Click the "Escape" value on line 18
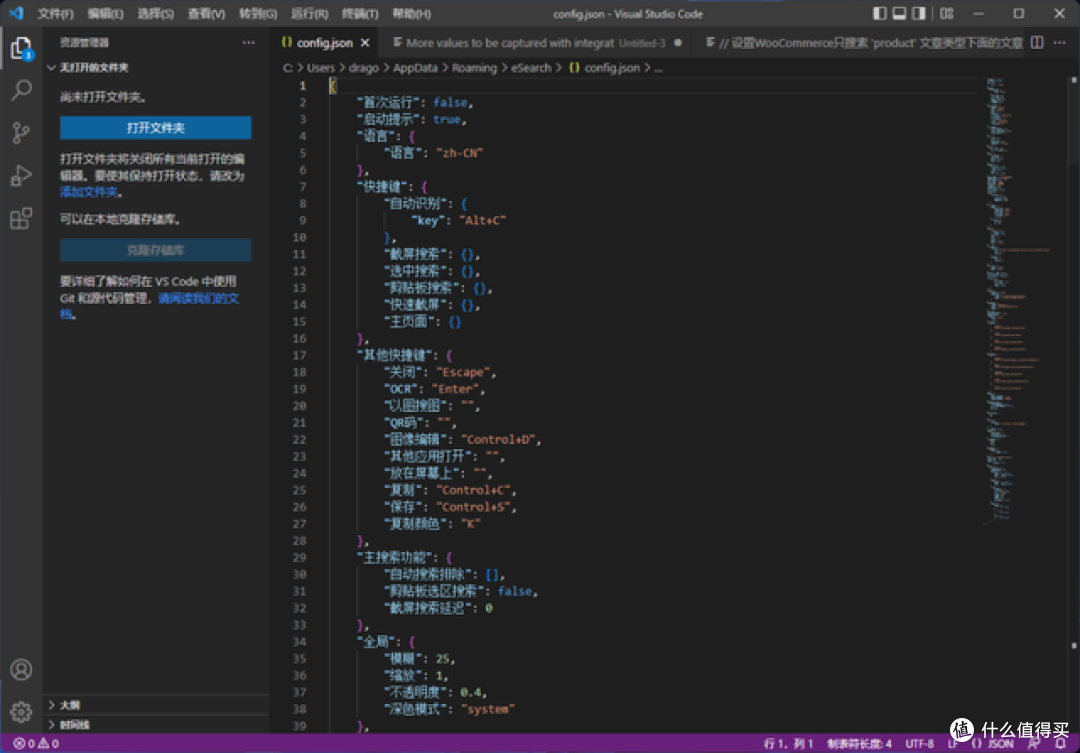The height and width of the screenshot is (753, 1080). pos(463,372)
